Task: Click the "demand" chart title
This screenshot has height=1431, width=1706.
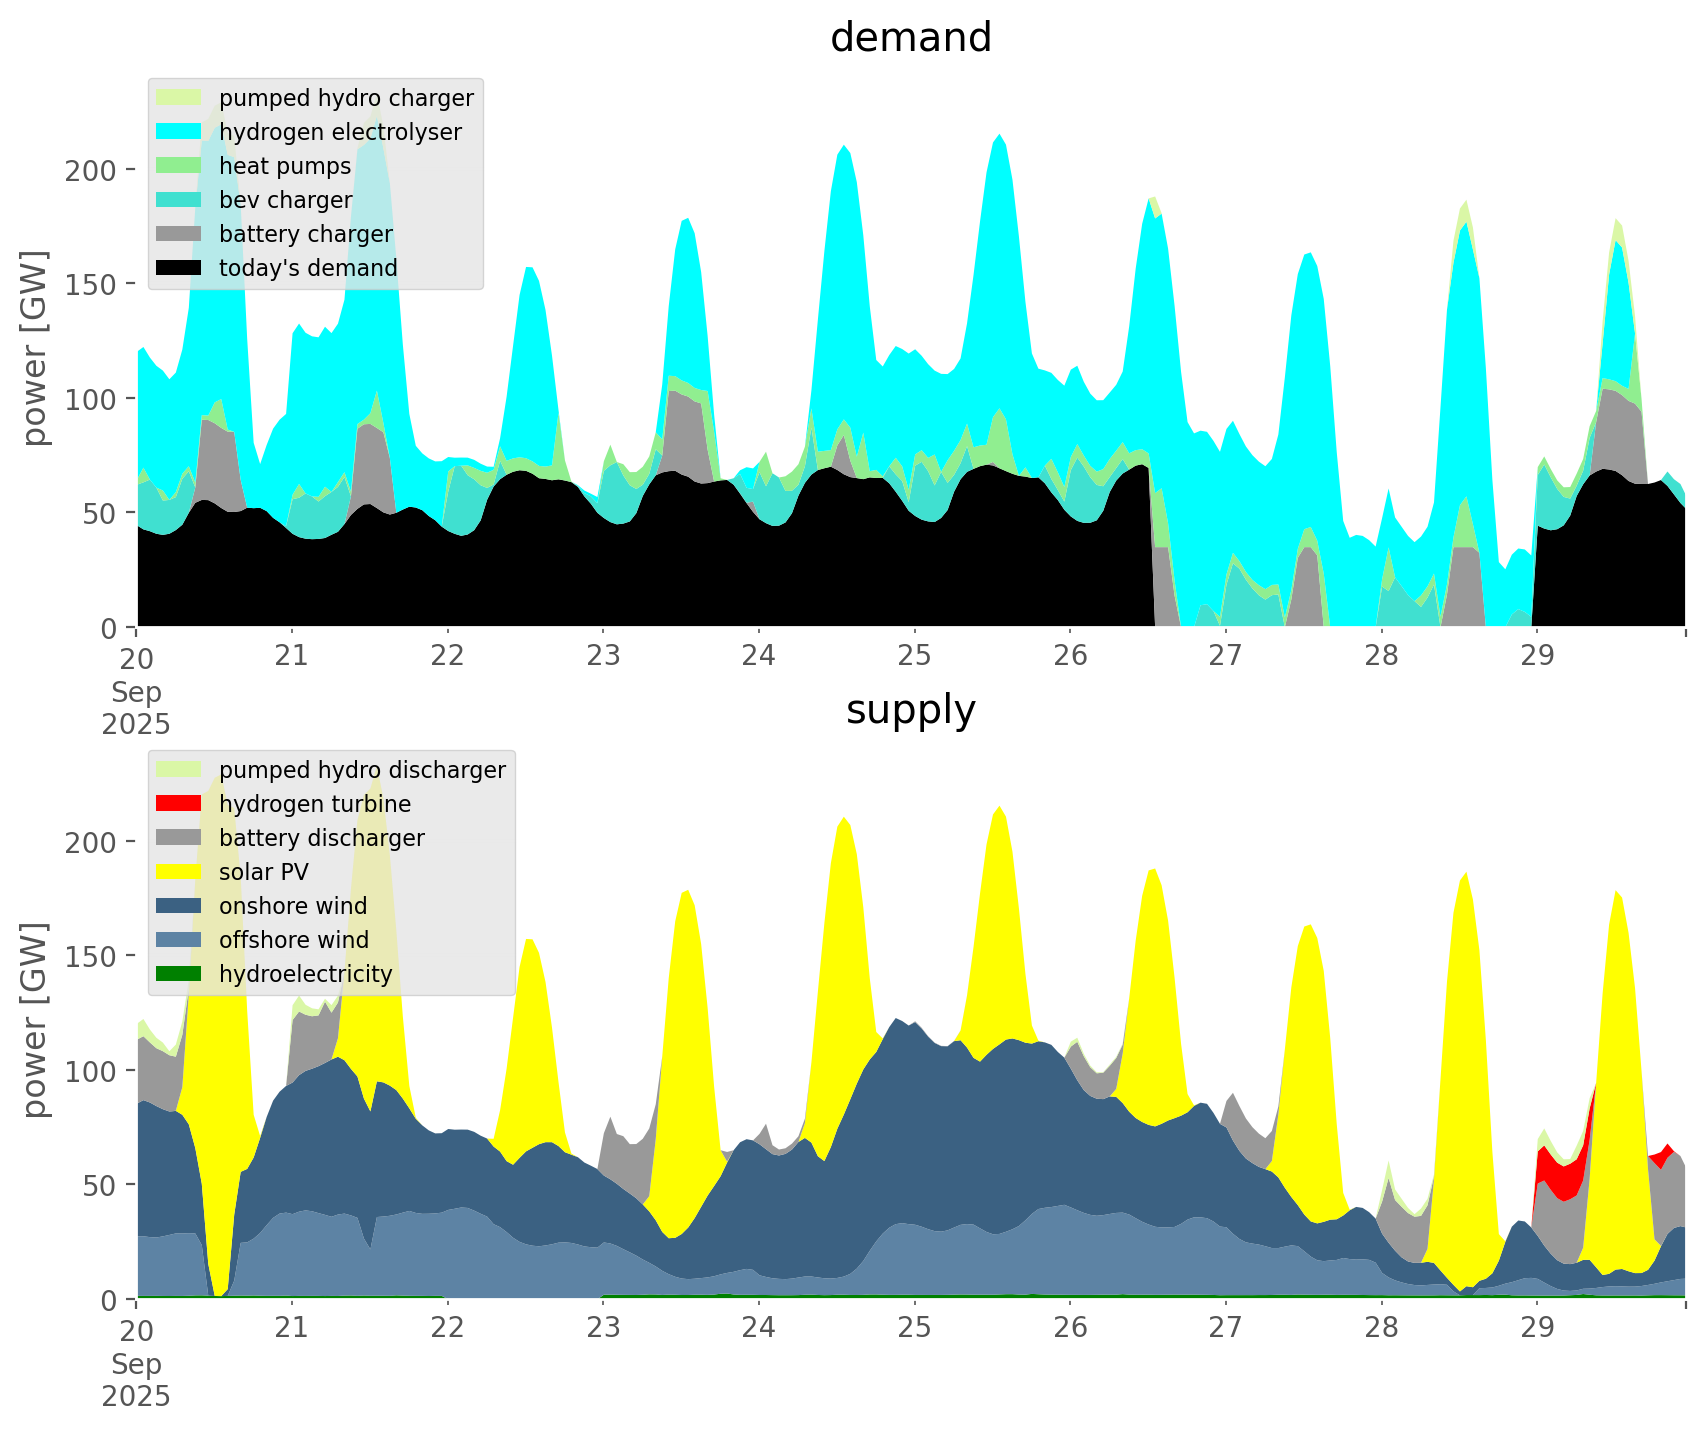Action: click(x=910, y=38)
